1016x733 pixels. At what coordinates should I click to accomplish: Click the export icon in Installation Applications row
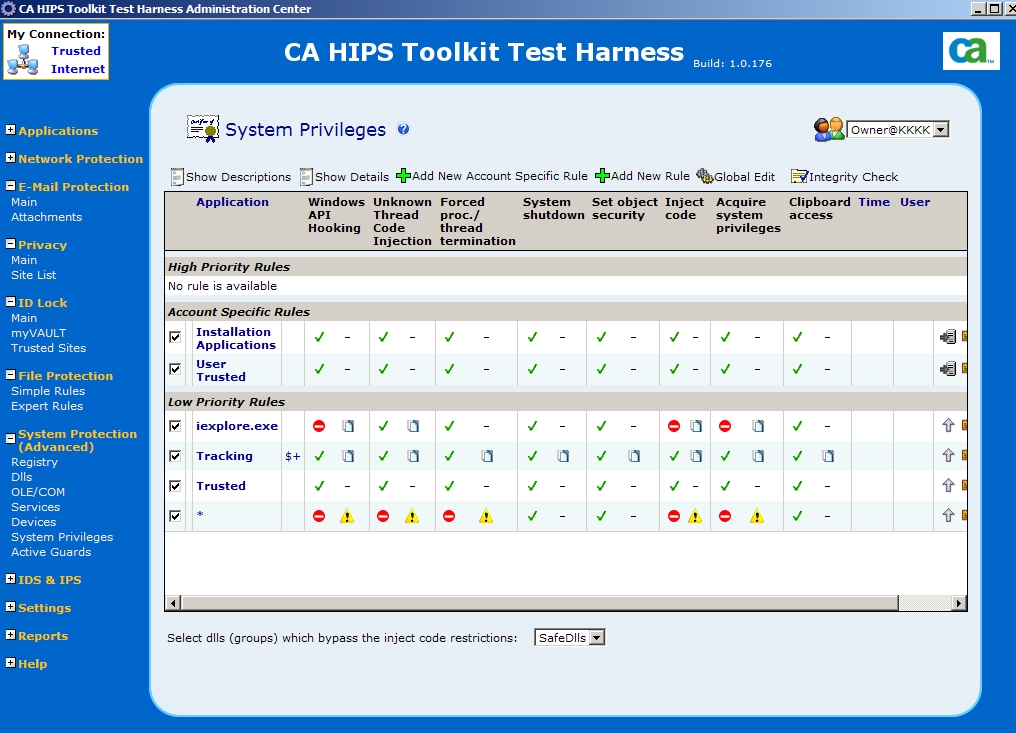click(x=947, y=336)
